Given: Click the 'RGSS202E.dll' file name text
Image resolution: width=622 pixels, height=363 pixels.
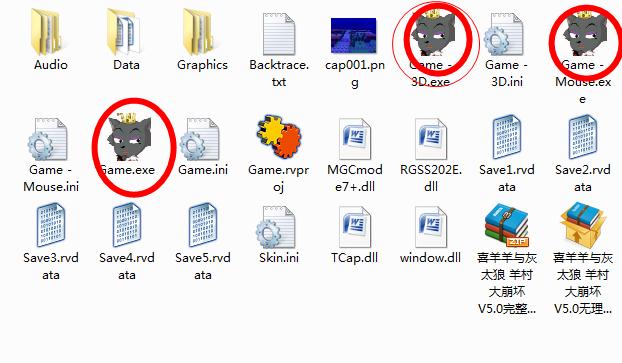Looking at the screenshot, I should (431, 178).
